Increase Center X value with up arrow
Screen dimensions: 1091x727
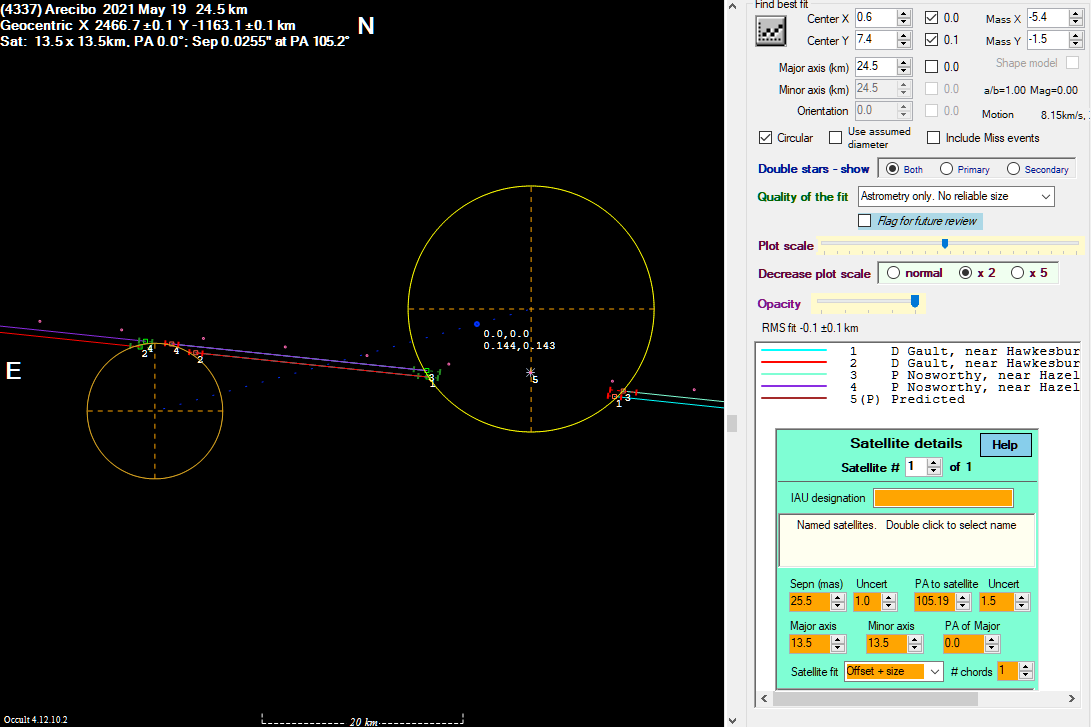[x=904, y=13]
